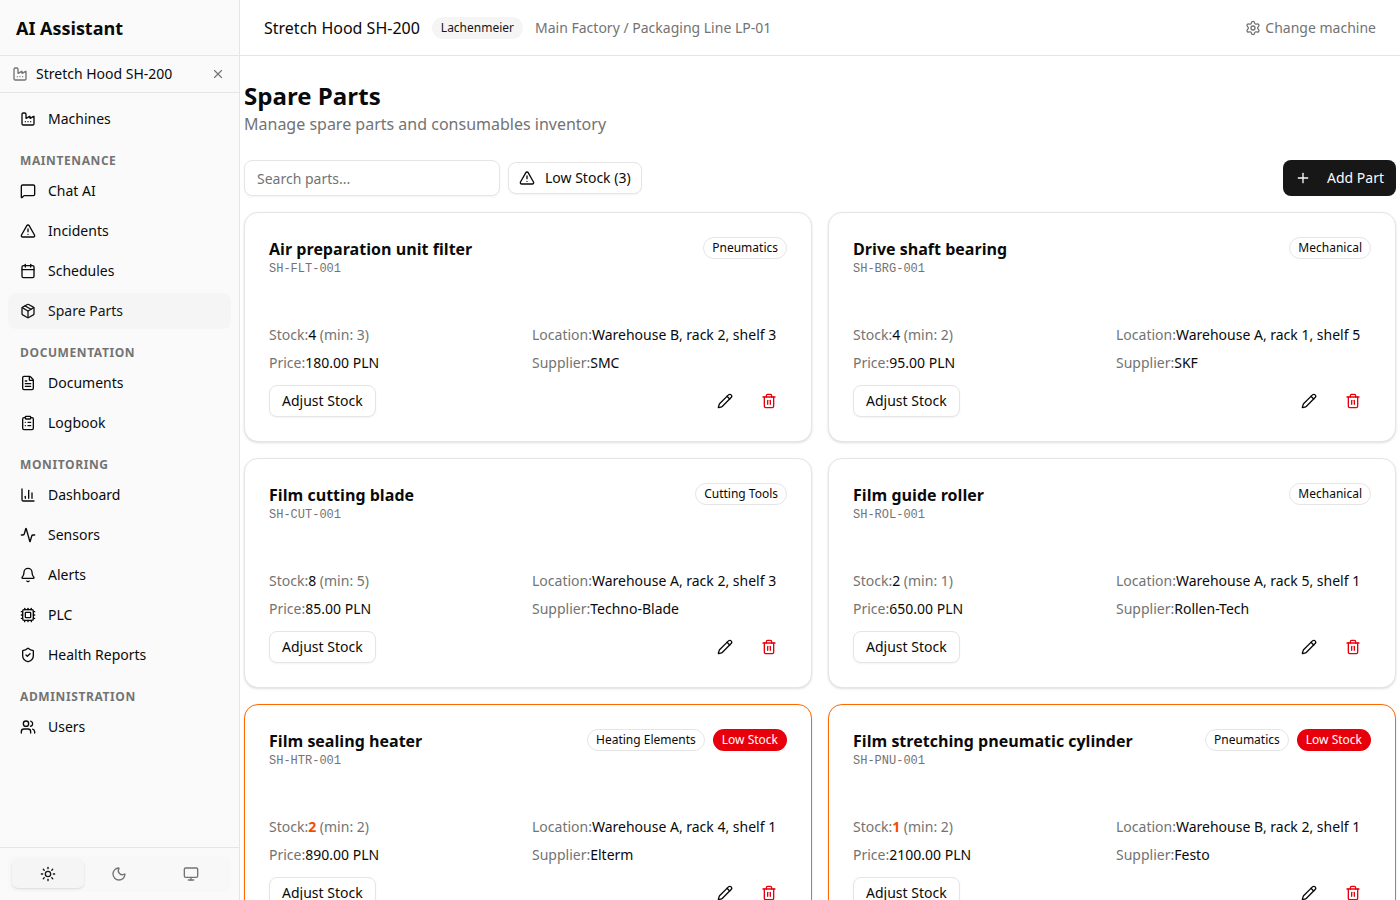The height and width of the screenshot is (900, 1400).
Task: Open Health Reports from the sidebar
Action: pos(95,654)
